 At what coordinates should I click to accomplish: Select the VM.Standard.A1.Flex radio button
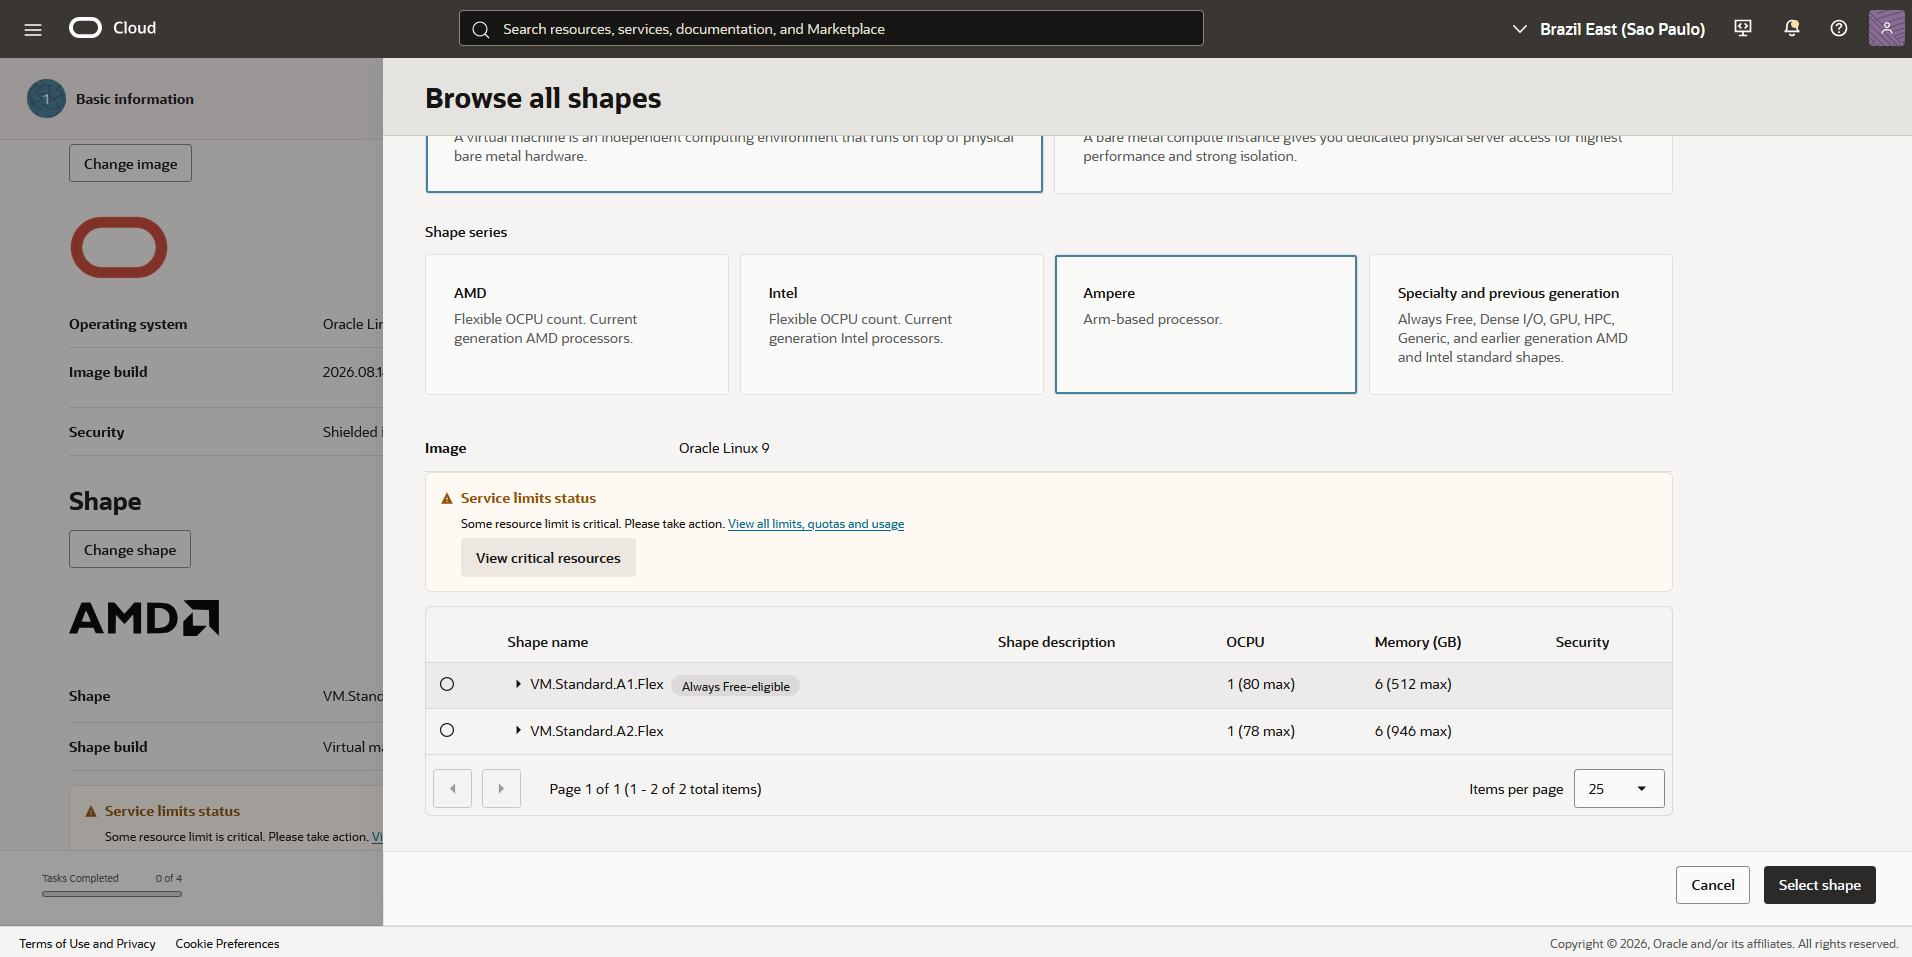click(447, 684)
